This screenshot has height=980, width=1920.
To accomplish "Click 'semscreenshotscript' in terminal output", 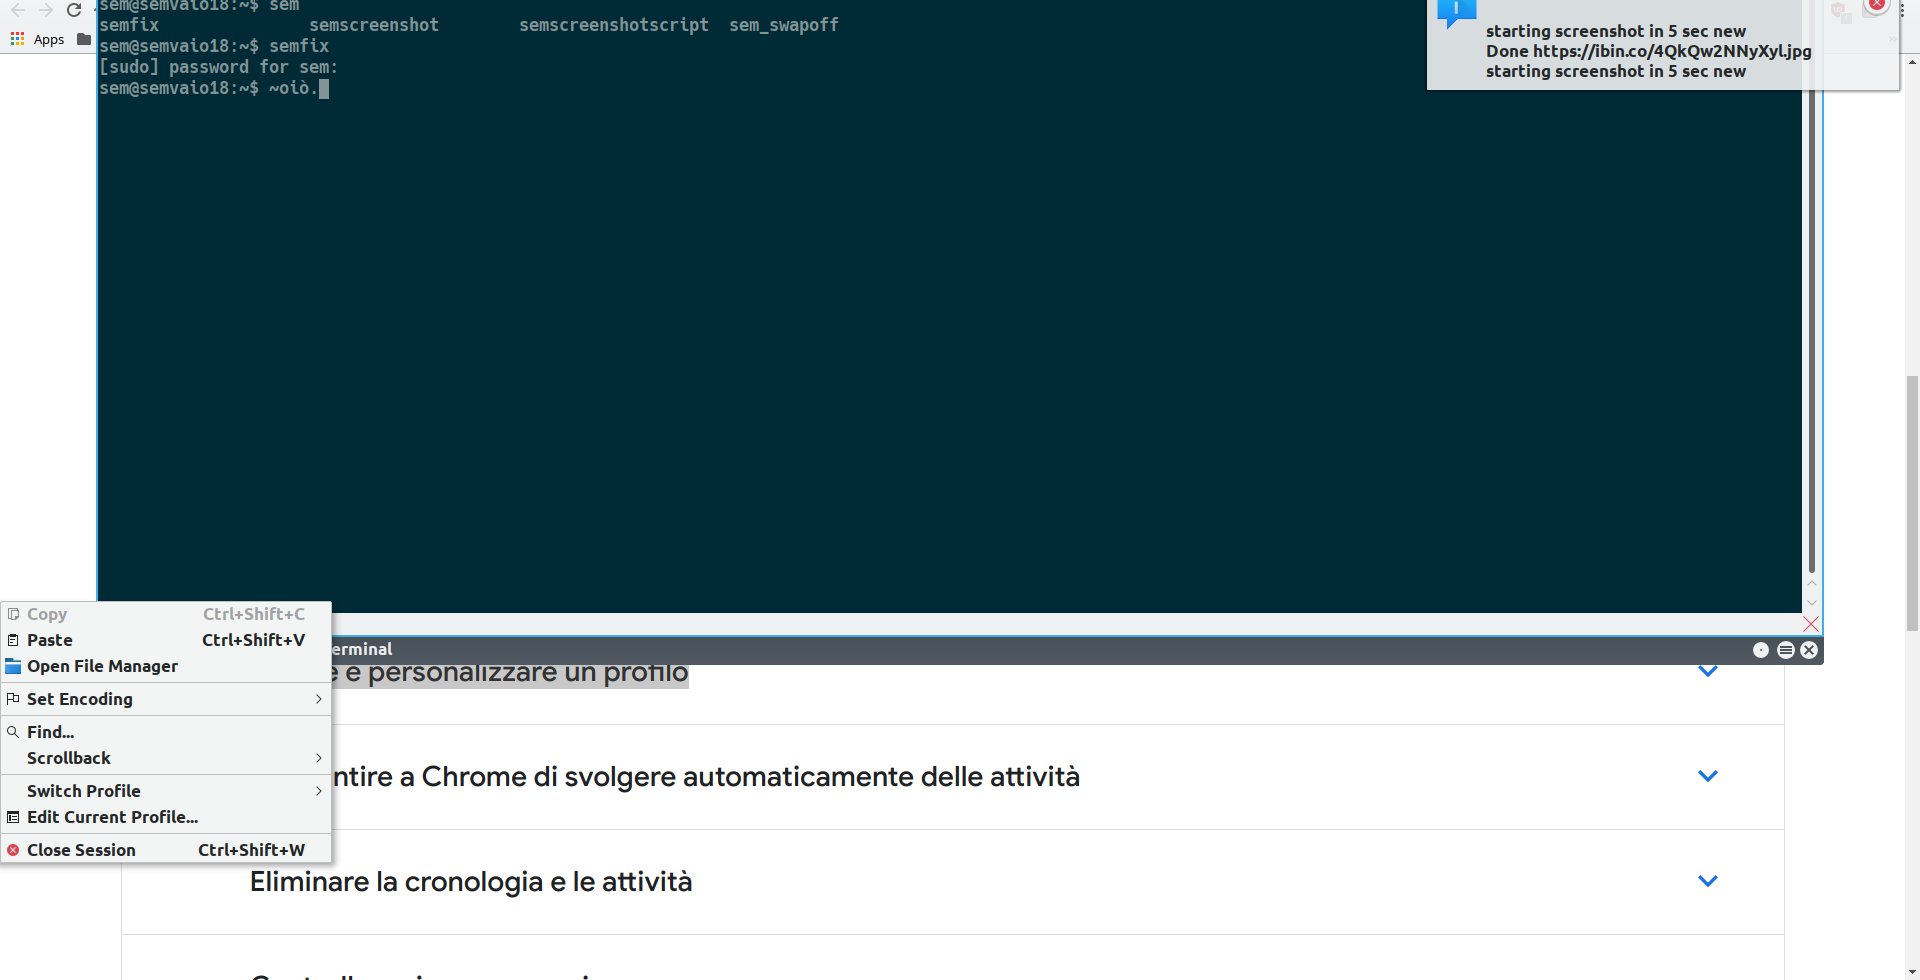I will click(614, 25).
